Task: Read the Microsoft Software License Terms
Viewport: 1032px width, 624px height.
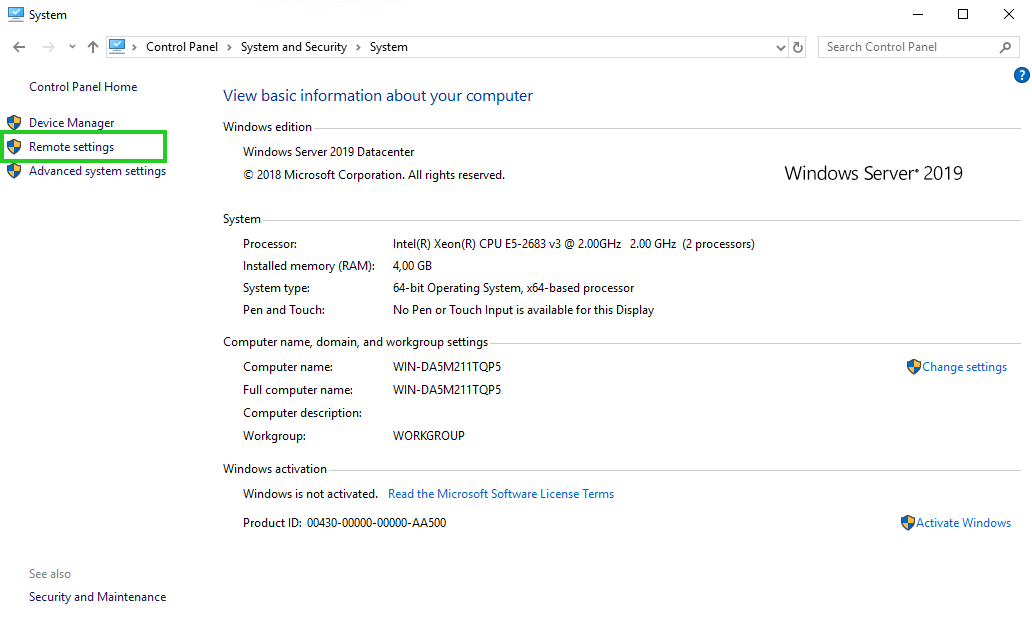Action: pos(501,494)
